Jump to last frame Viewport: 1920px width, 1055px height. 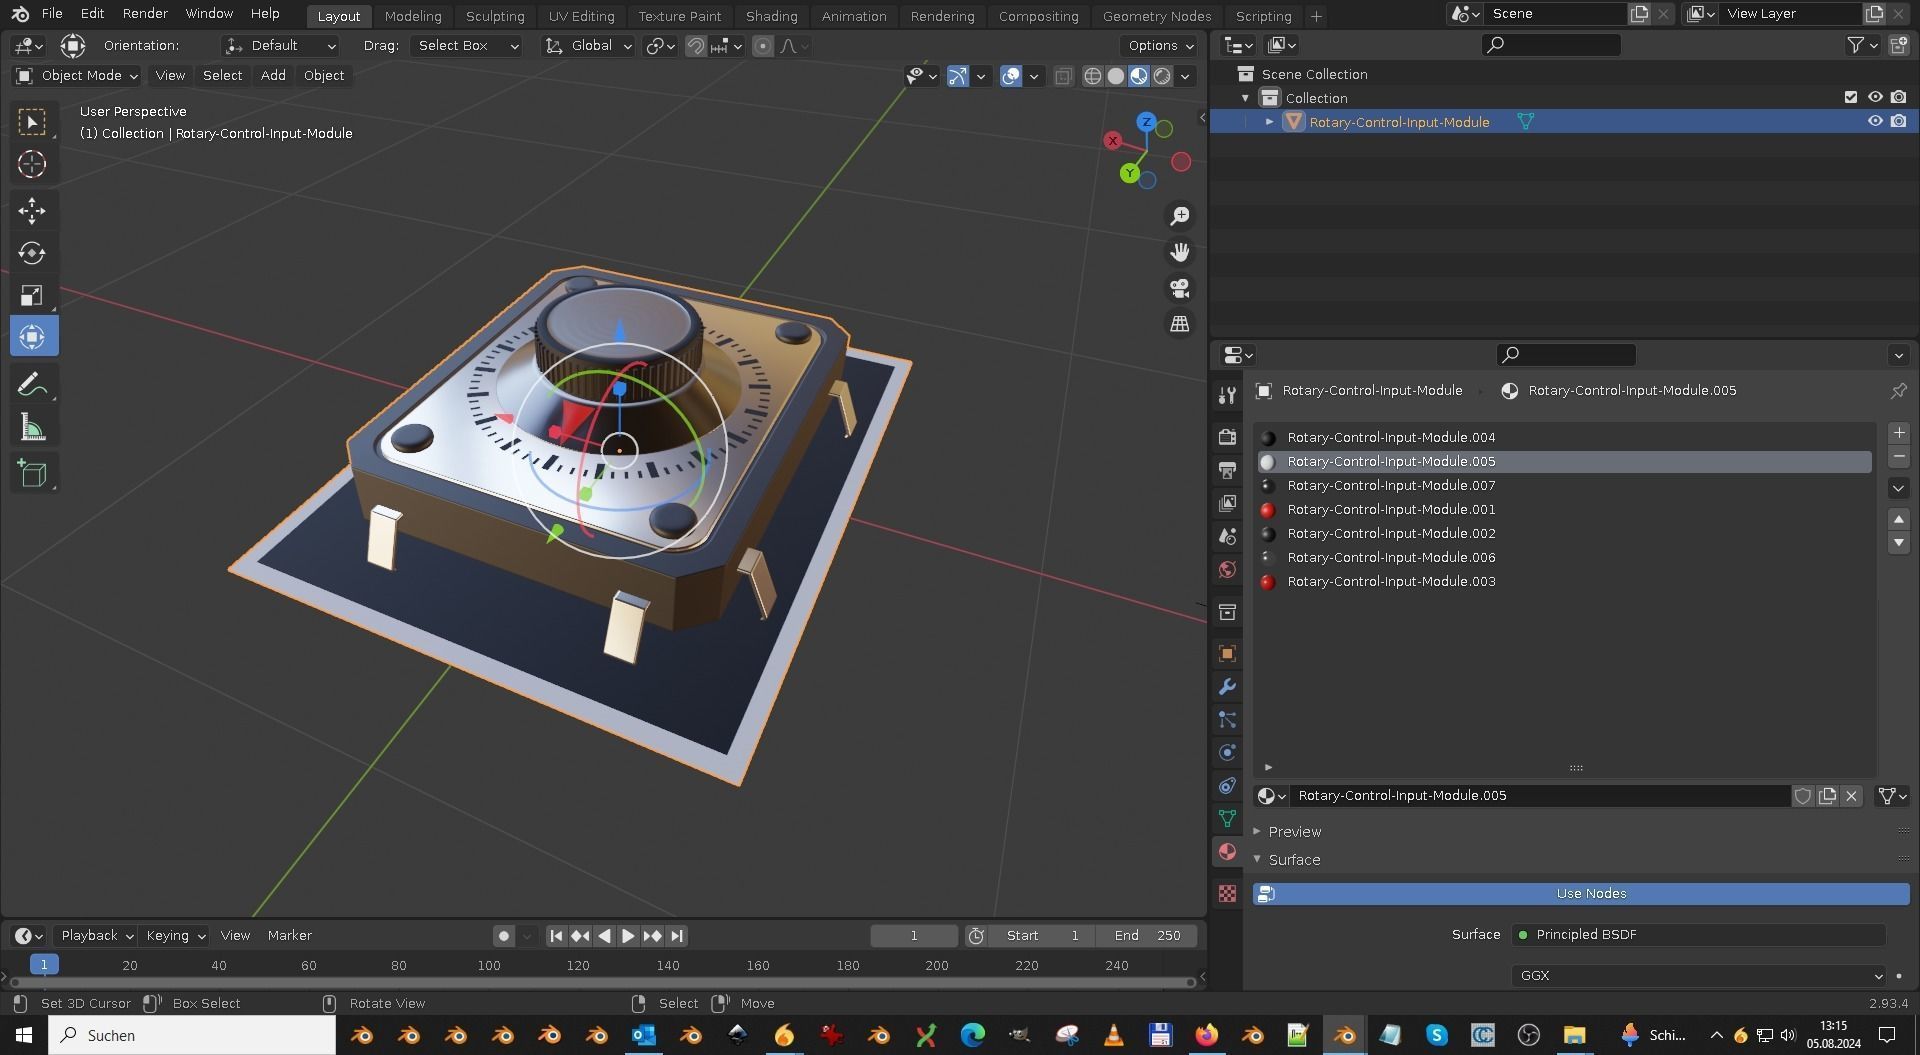point(677,936)
